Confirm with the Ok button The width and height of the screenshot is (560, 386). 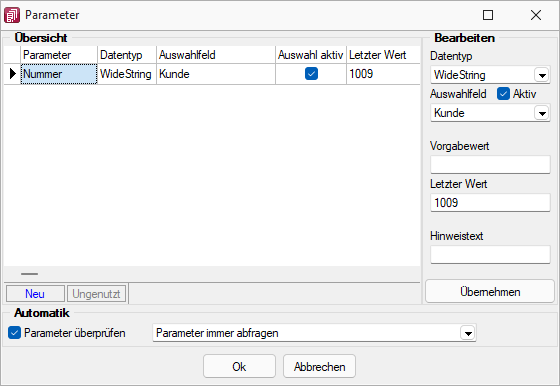[239, 366]
